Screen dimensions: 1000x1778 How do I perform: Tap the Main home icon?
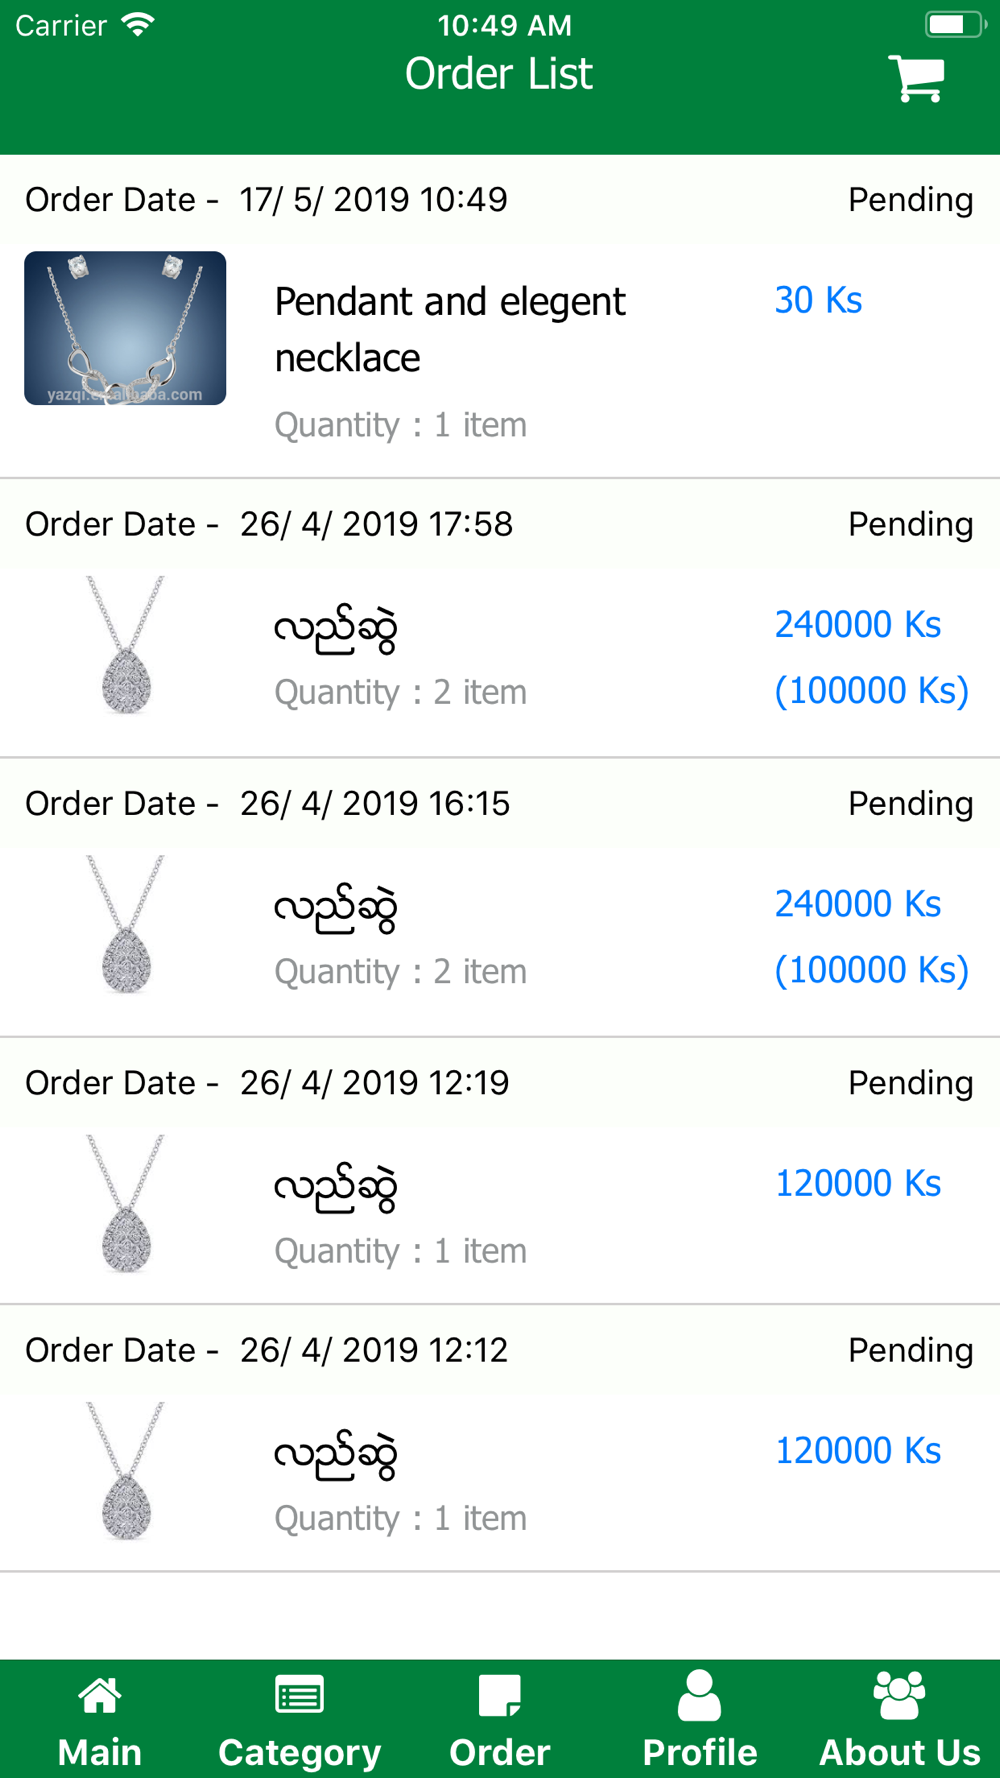100,1695
